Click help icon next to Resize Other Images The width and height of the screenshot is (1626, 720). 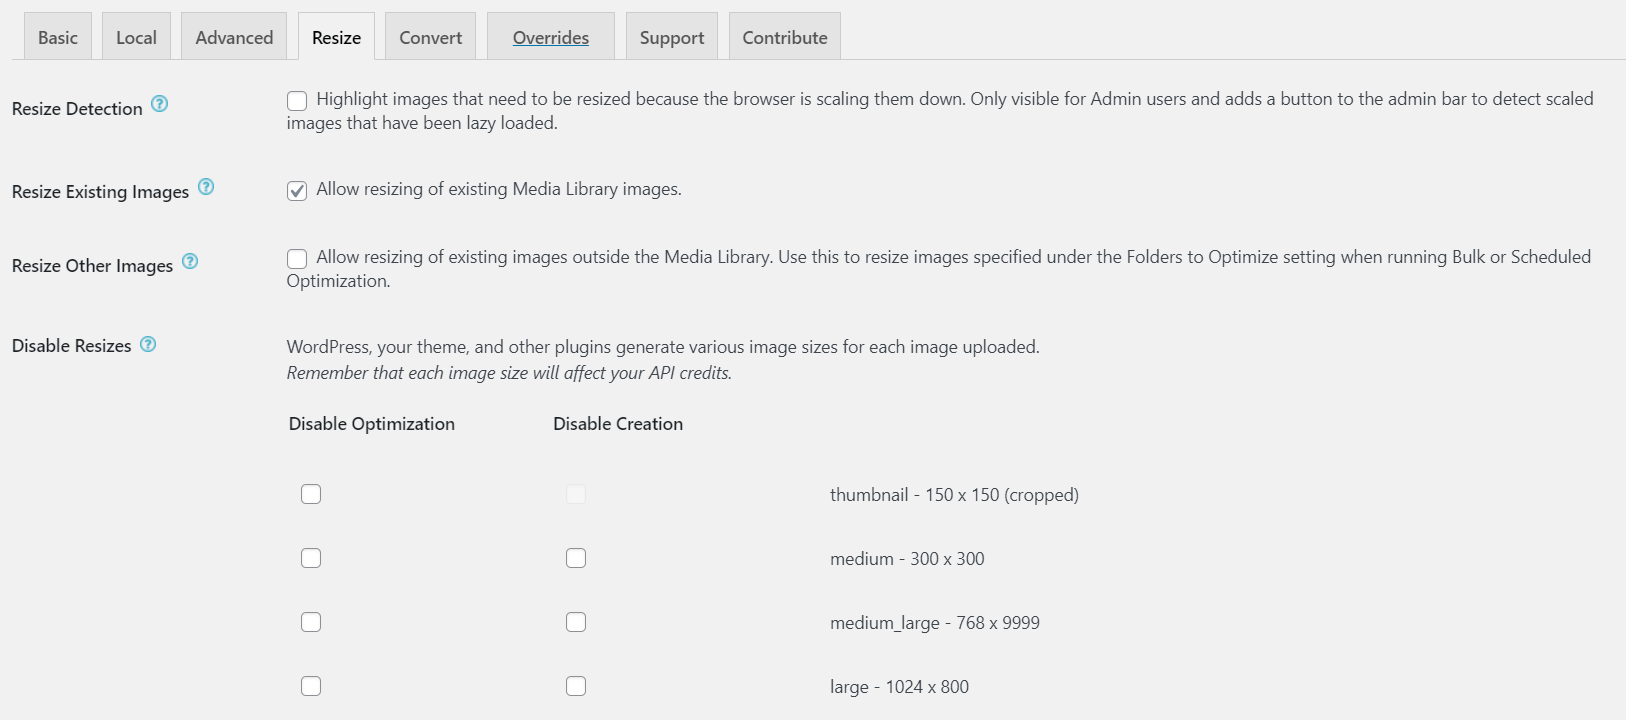point(190,262)
